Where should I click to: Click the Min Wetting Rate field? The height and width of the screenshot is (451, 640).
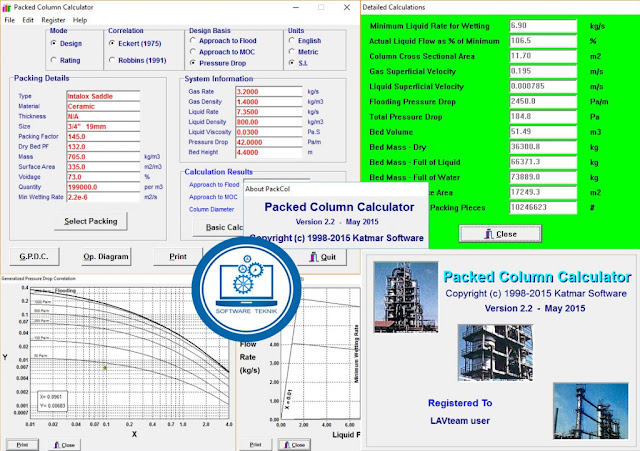pyautogui.click(x=103, y=197)
